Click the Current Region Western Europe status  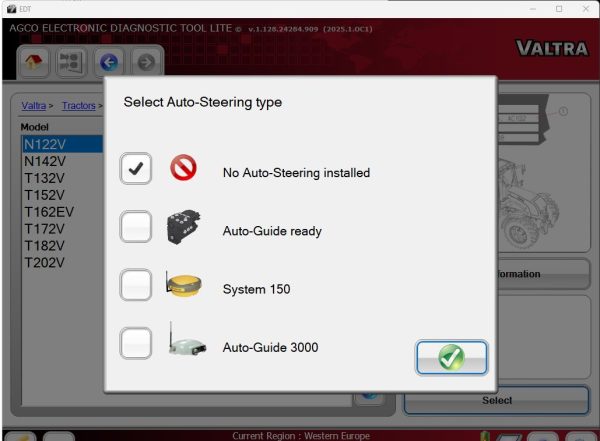coord(301,436)
